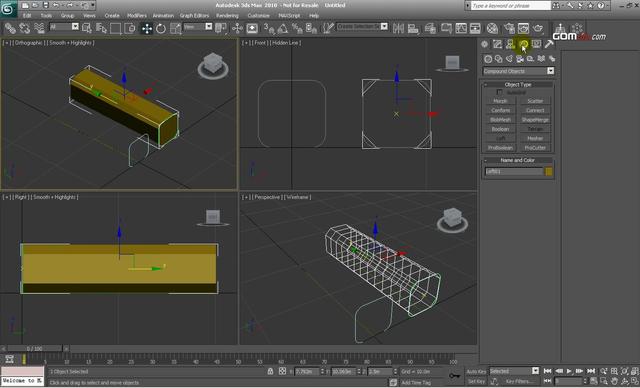The image size is (640, 388).
Task: Open the selection filter dropdown showing All
Action: (x=64, y=27)
